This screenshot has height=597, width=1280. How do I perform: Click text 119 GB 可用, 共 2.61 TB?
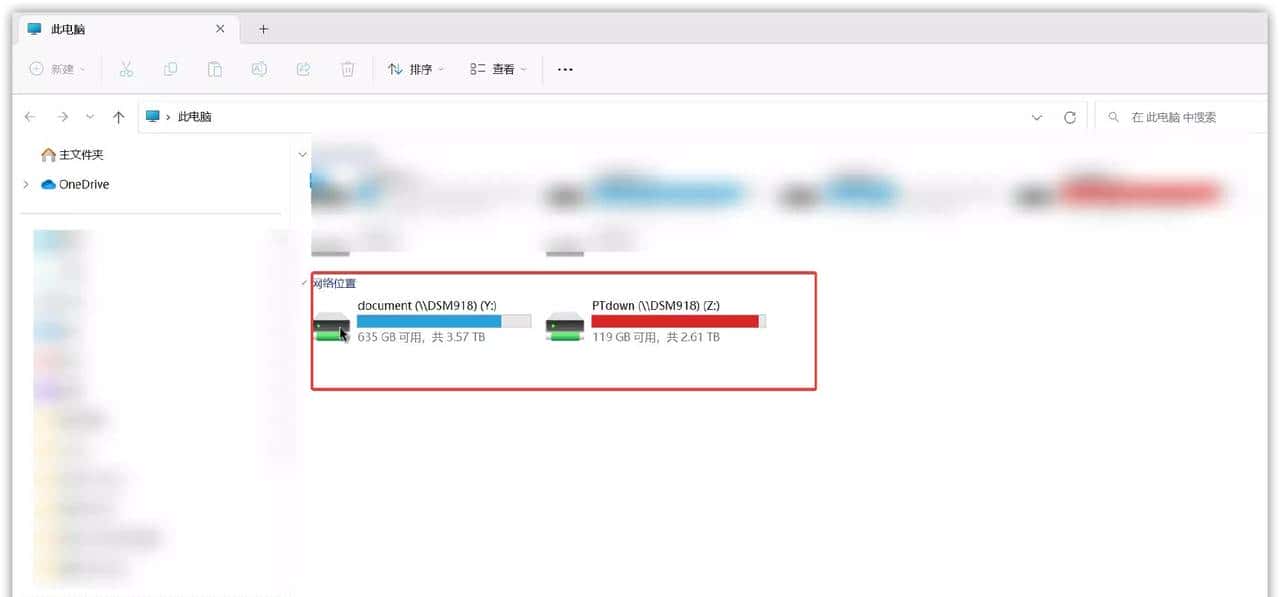point(655,338)
